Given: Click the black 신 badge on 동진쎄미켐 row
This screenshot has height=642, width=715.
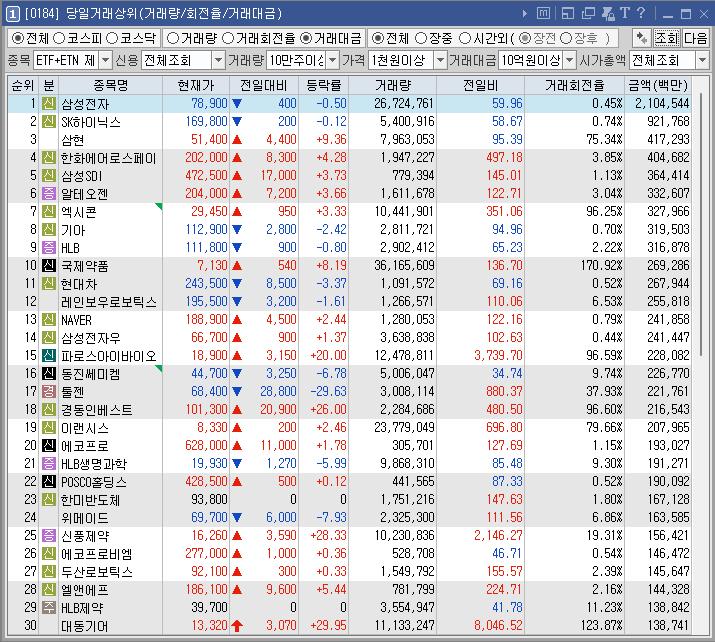Looking at the screenshot, I should (49, 373).
